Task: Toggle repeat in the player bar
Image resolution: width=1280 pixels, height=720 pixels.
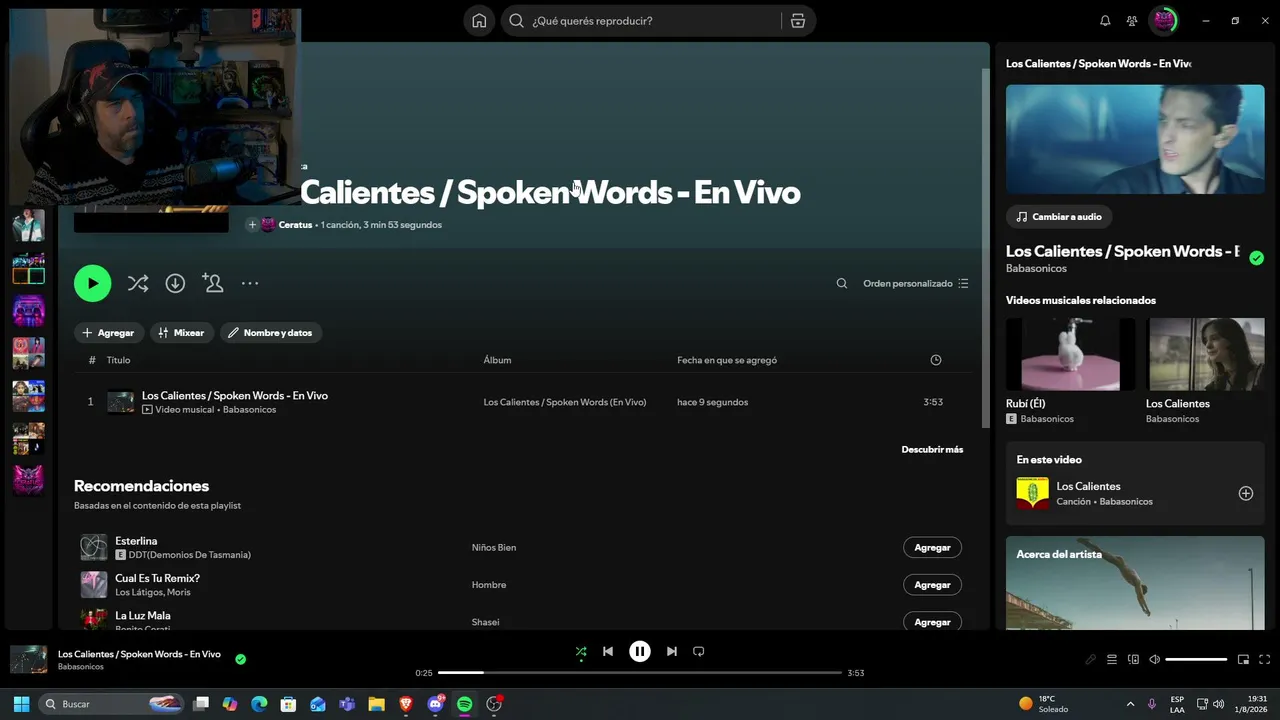Action: [699, 652]
